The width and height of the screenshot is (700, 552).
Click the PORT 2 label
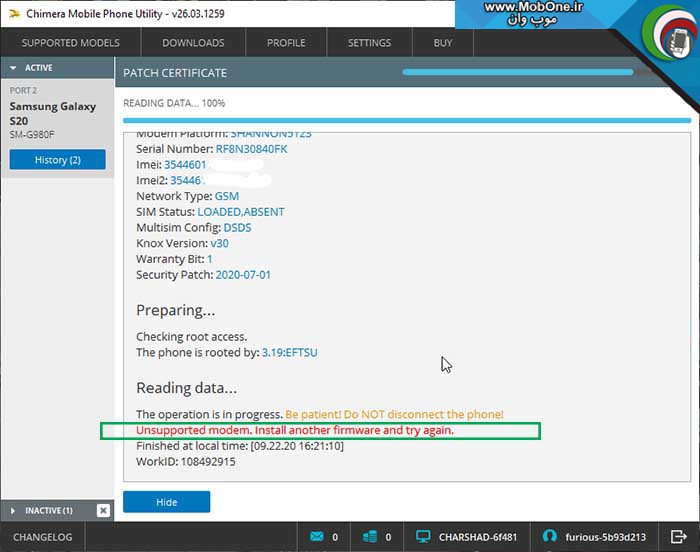[x=23, y=90]
